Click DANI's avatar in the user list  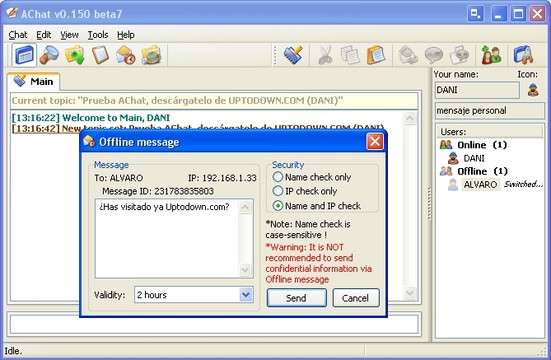click(x=453, y=158)
